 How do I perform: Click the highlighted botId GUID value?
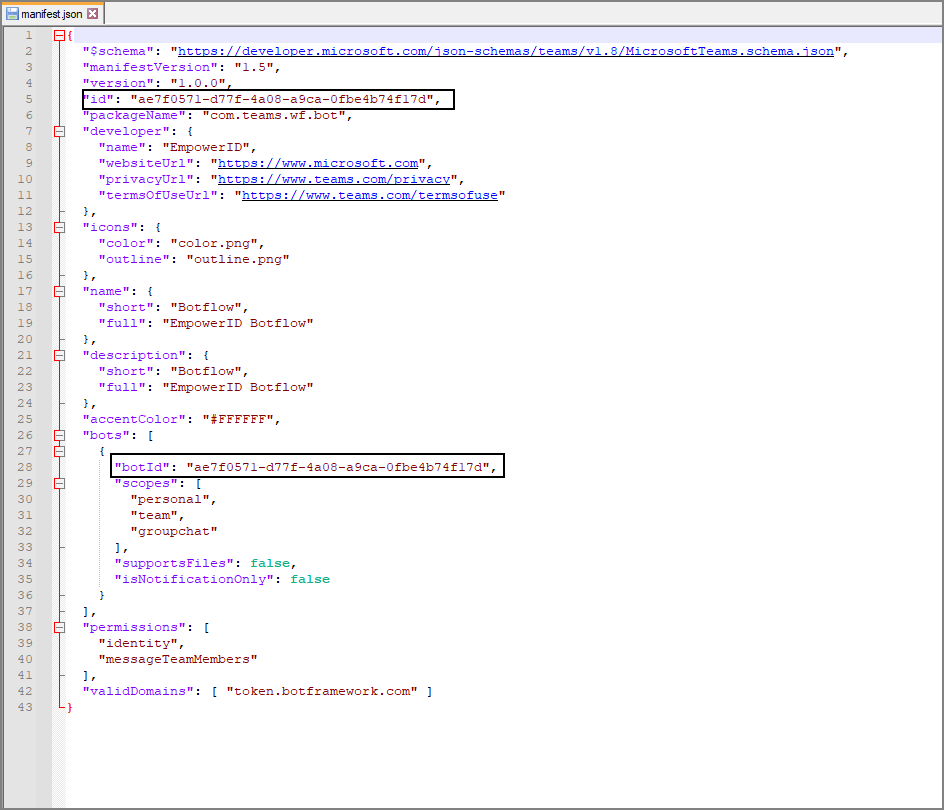341,467
